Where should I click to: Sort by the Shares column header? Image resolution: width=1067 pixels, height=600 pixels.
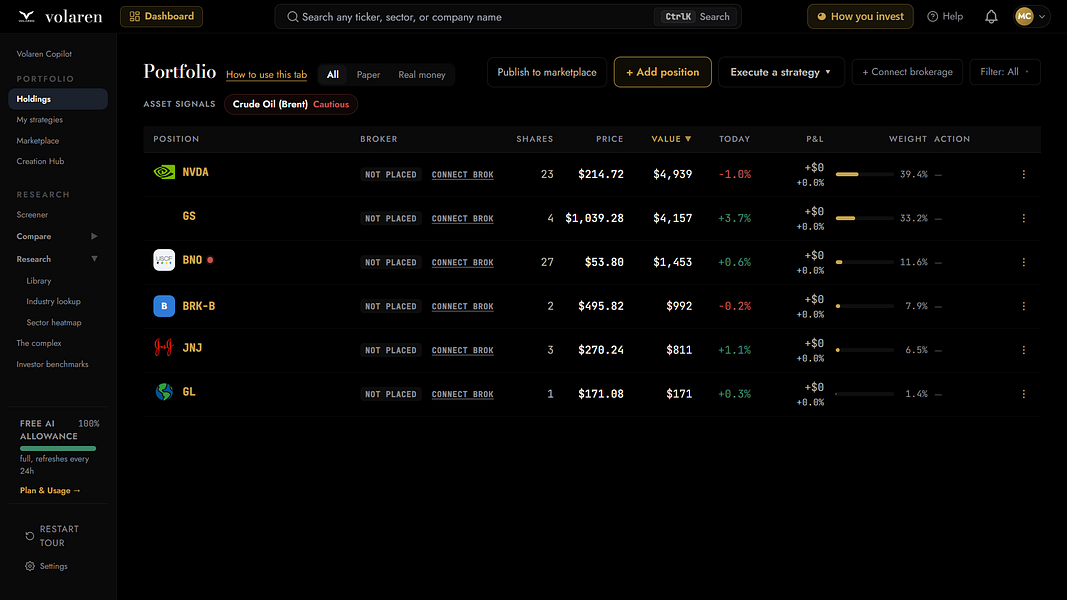coord(535,139)
